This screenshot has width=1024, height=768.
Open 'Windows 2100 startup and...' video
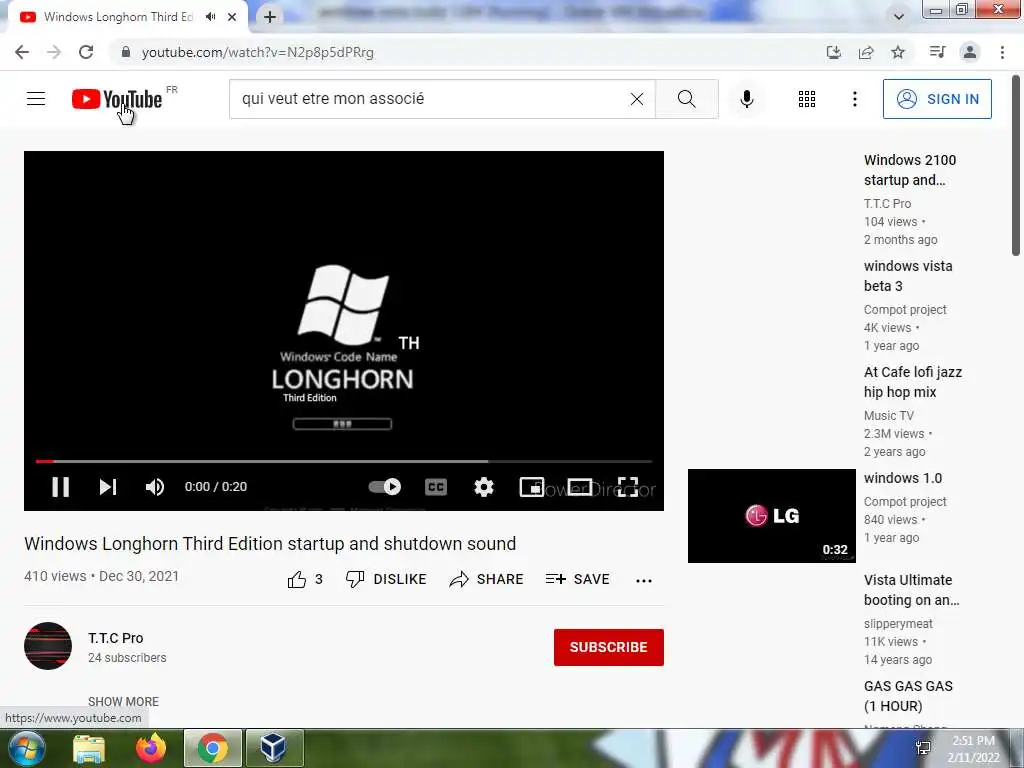910,170
